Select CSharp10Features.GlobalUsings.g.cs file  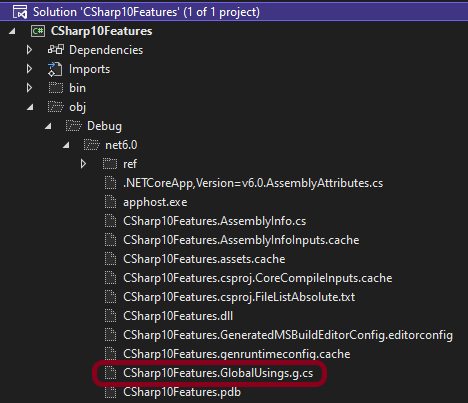(x=218, y=373)
